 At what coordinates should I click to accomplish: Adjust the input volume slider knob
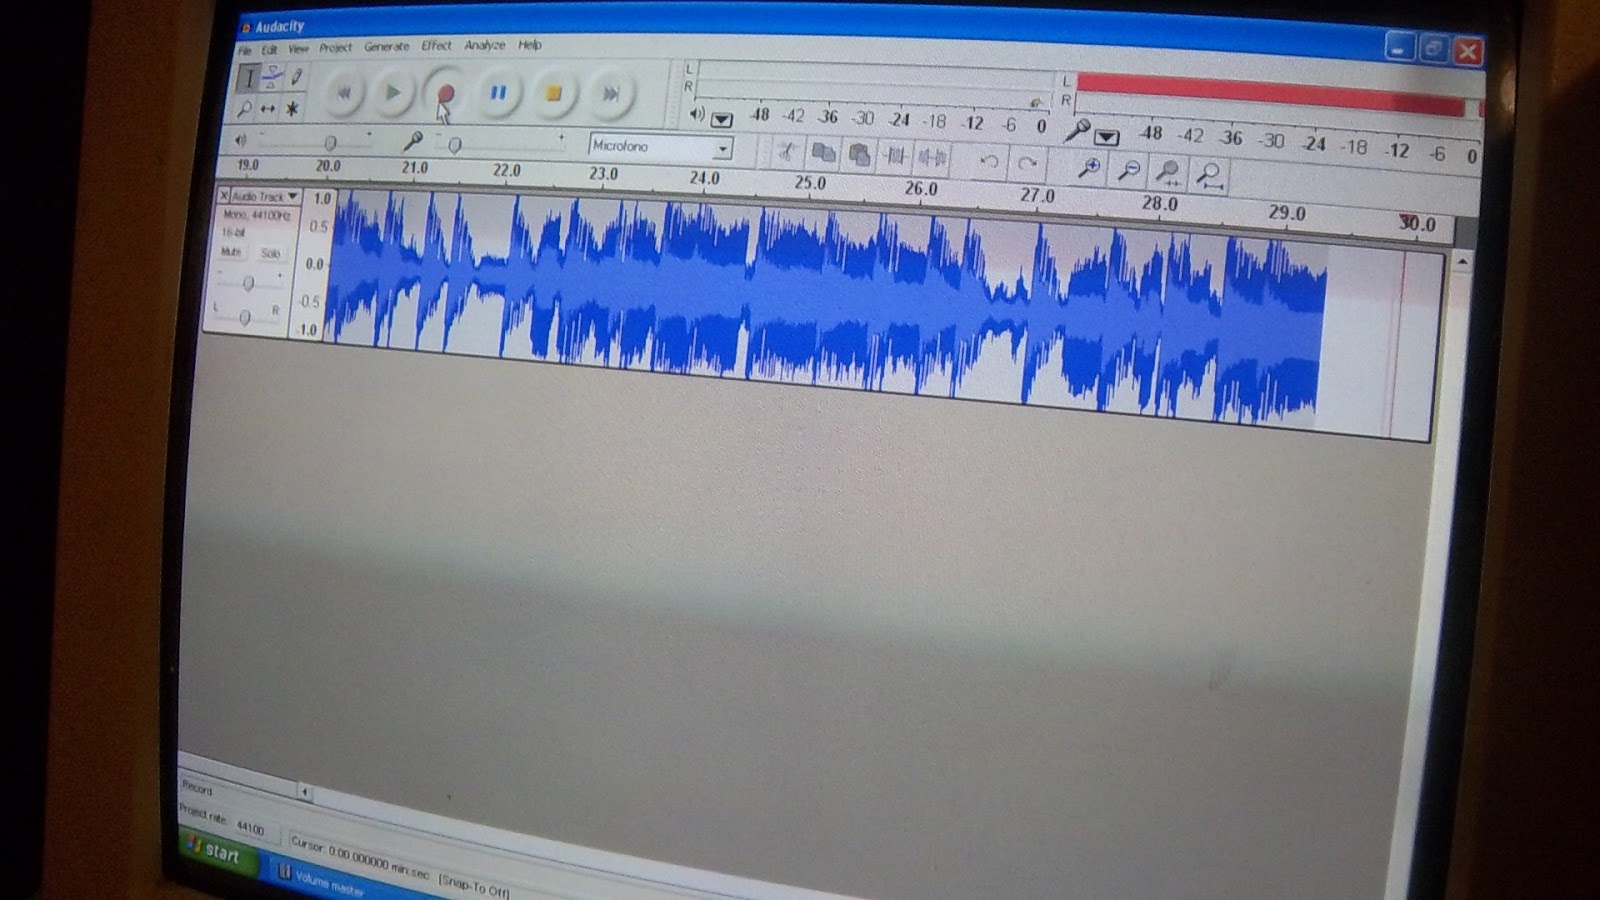coord(455,146)
